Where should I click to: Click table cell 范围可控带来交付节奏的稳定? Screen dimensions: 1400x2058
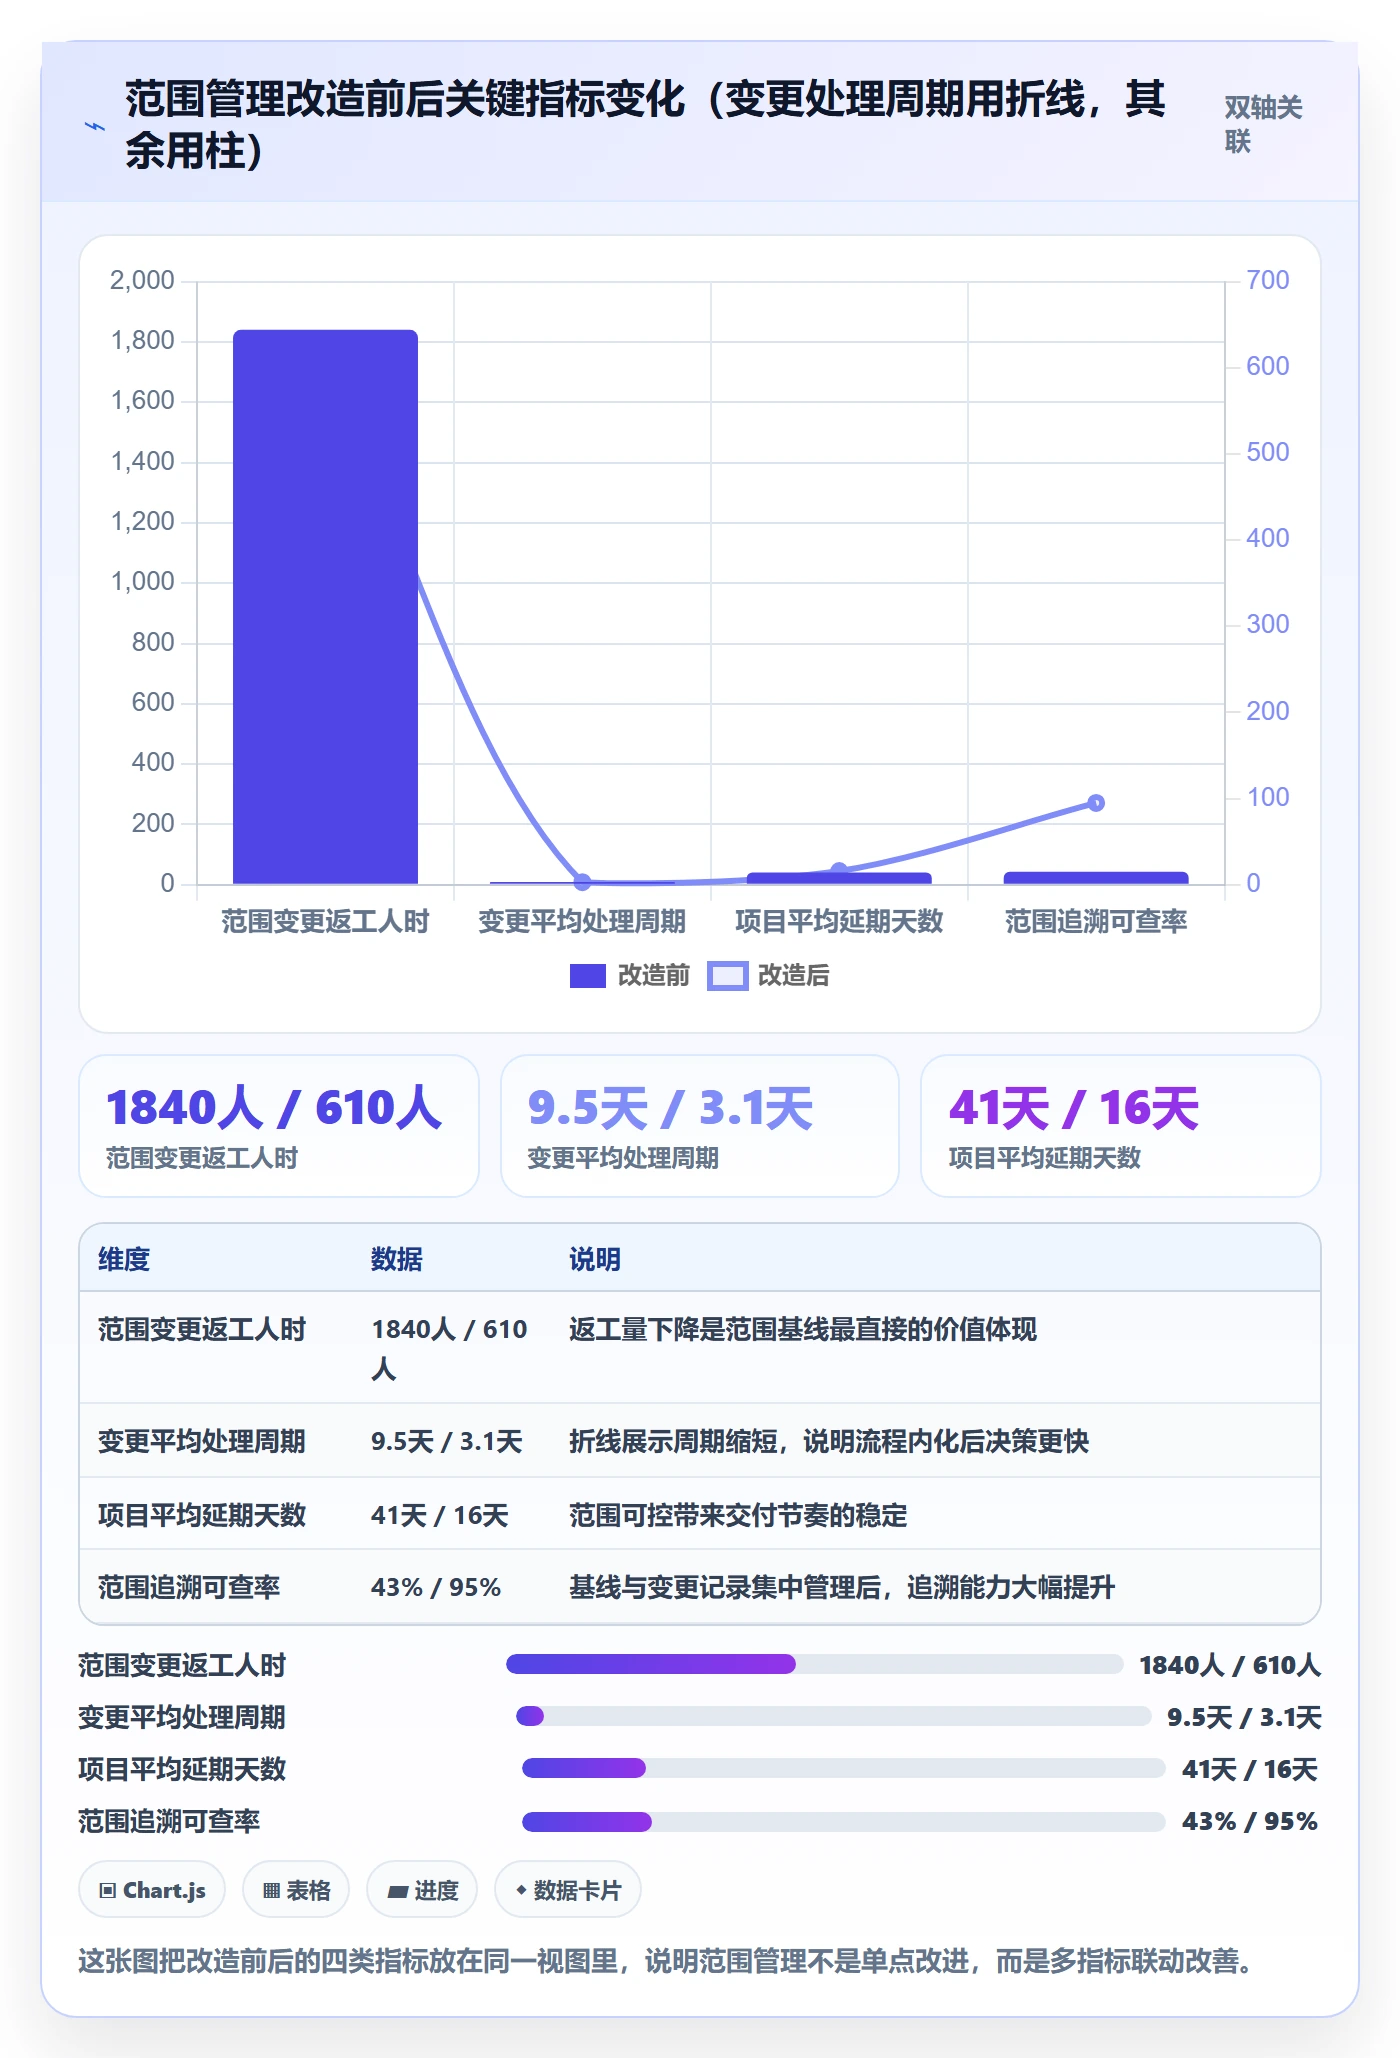(738, 1515)
